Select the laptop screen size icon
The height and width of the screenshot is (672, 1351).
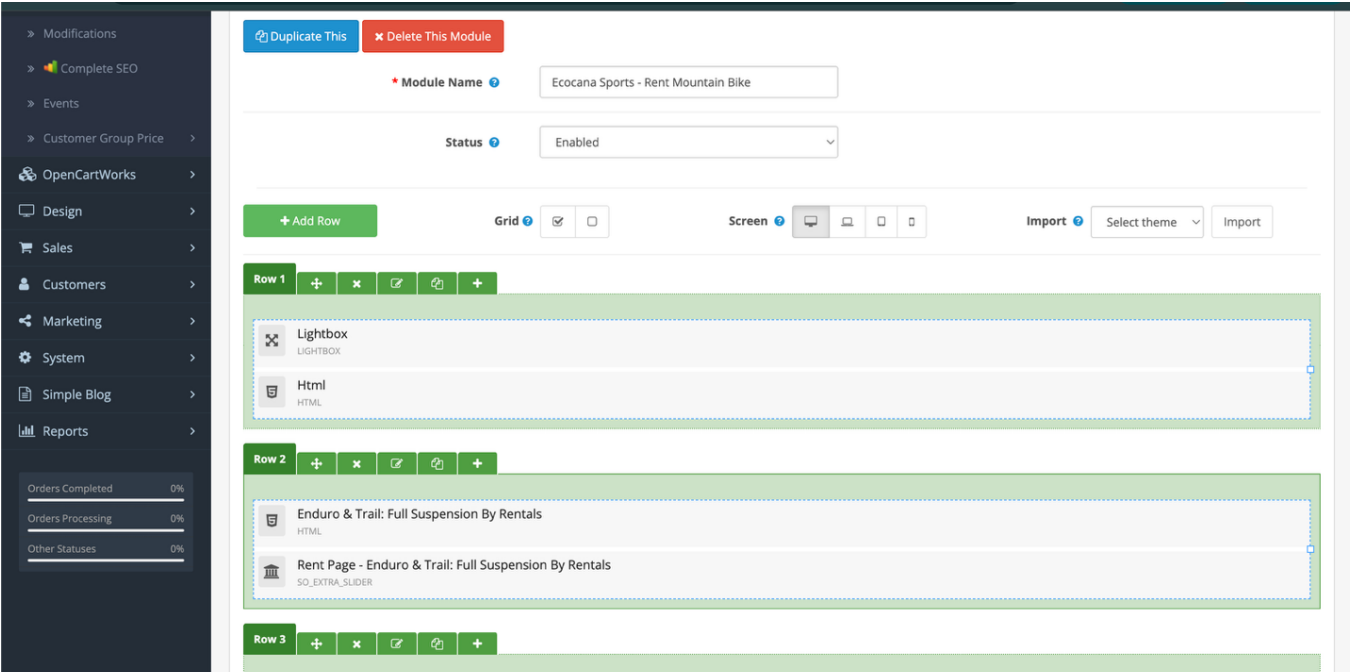click(x=847, y=222)
